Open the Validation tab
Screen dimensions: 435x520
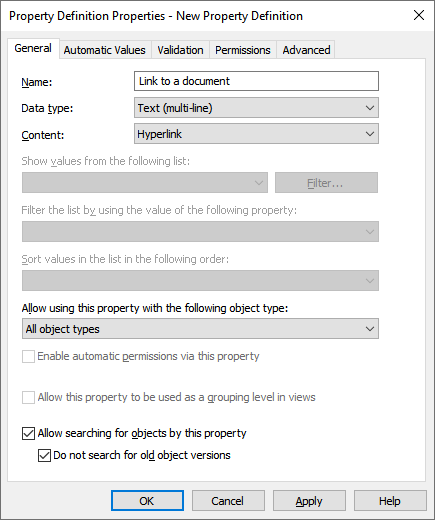pyautogui.click(x=180, y=50)
